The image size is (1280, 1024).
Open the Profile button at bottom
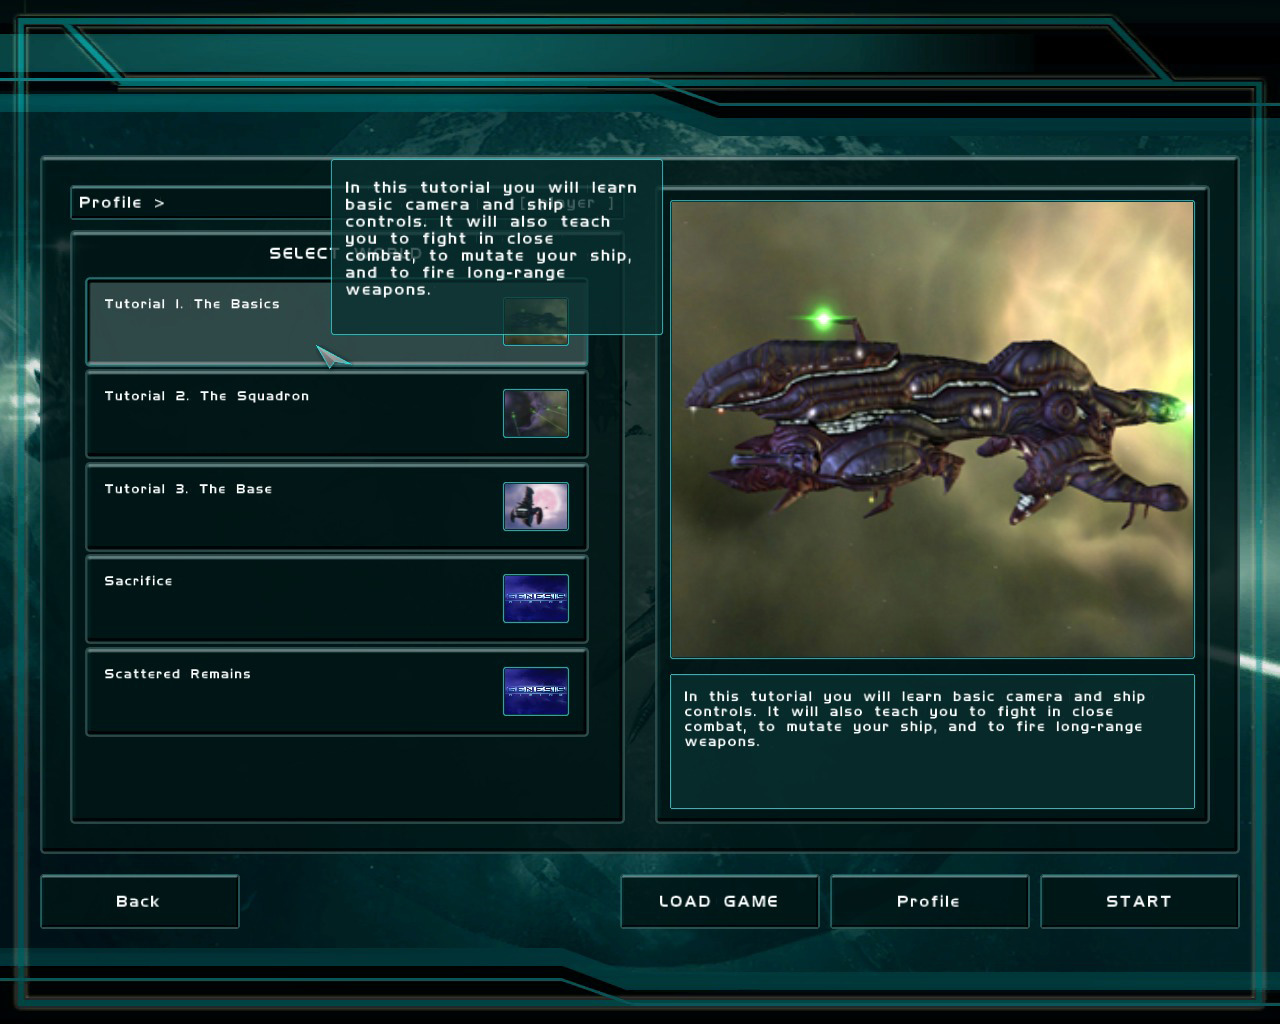[929, 902]
